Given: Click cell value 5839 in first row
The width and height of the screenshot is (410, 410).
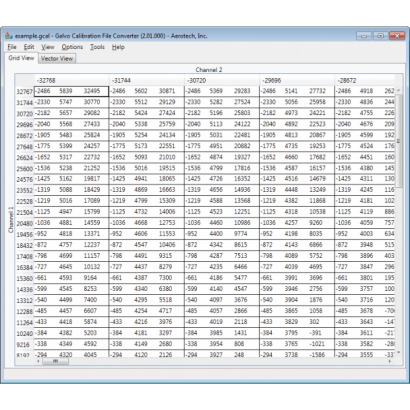Looking at the screenshot, I should click(x=66, y=91).
